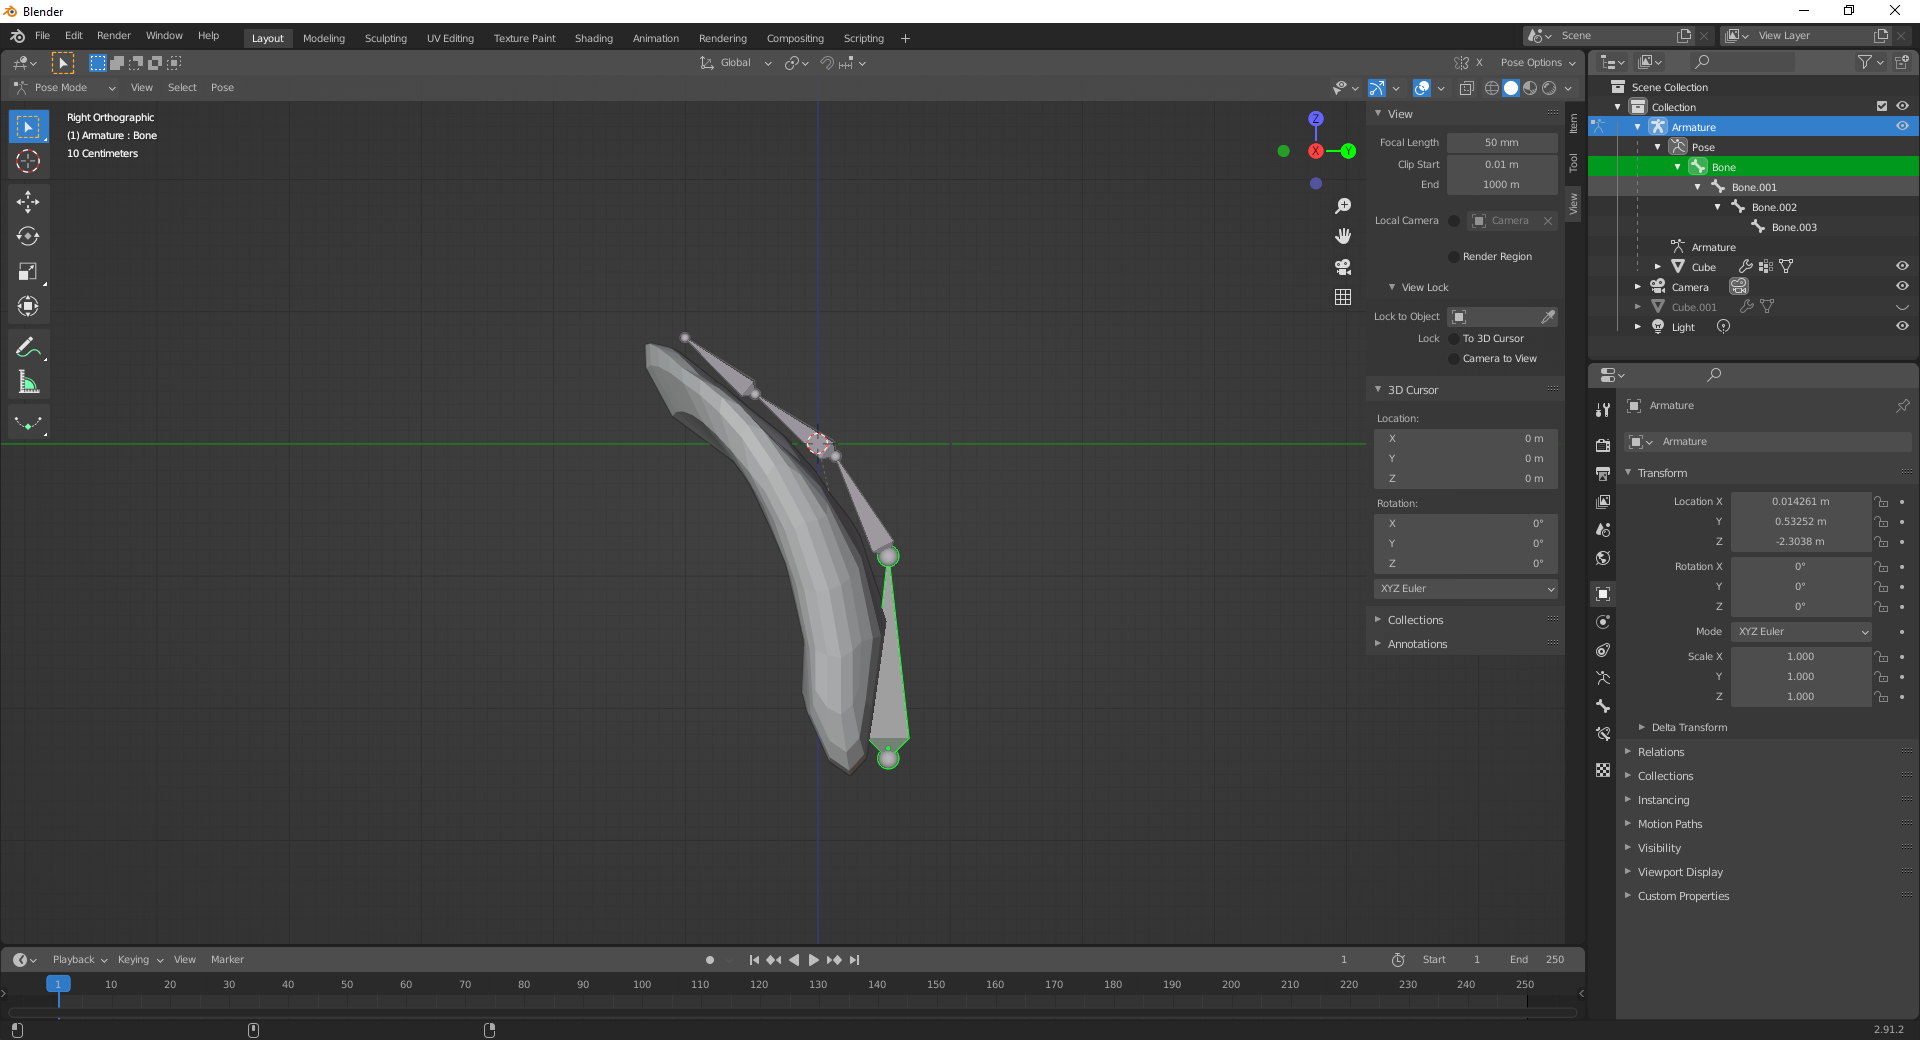This screenshot has height=1040, width=1920.
Task: Enable Lock To 3D Cursor option
Action: (x=1454, y=339)
